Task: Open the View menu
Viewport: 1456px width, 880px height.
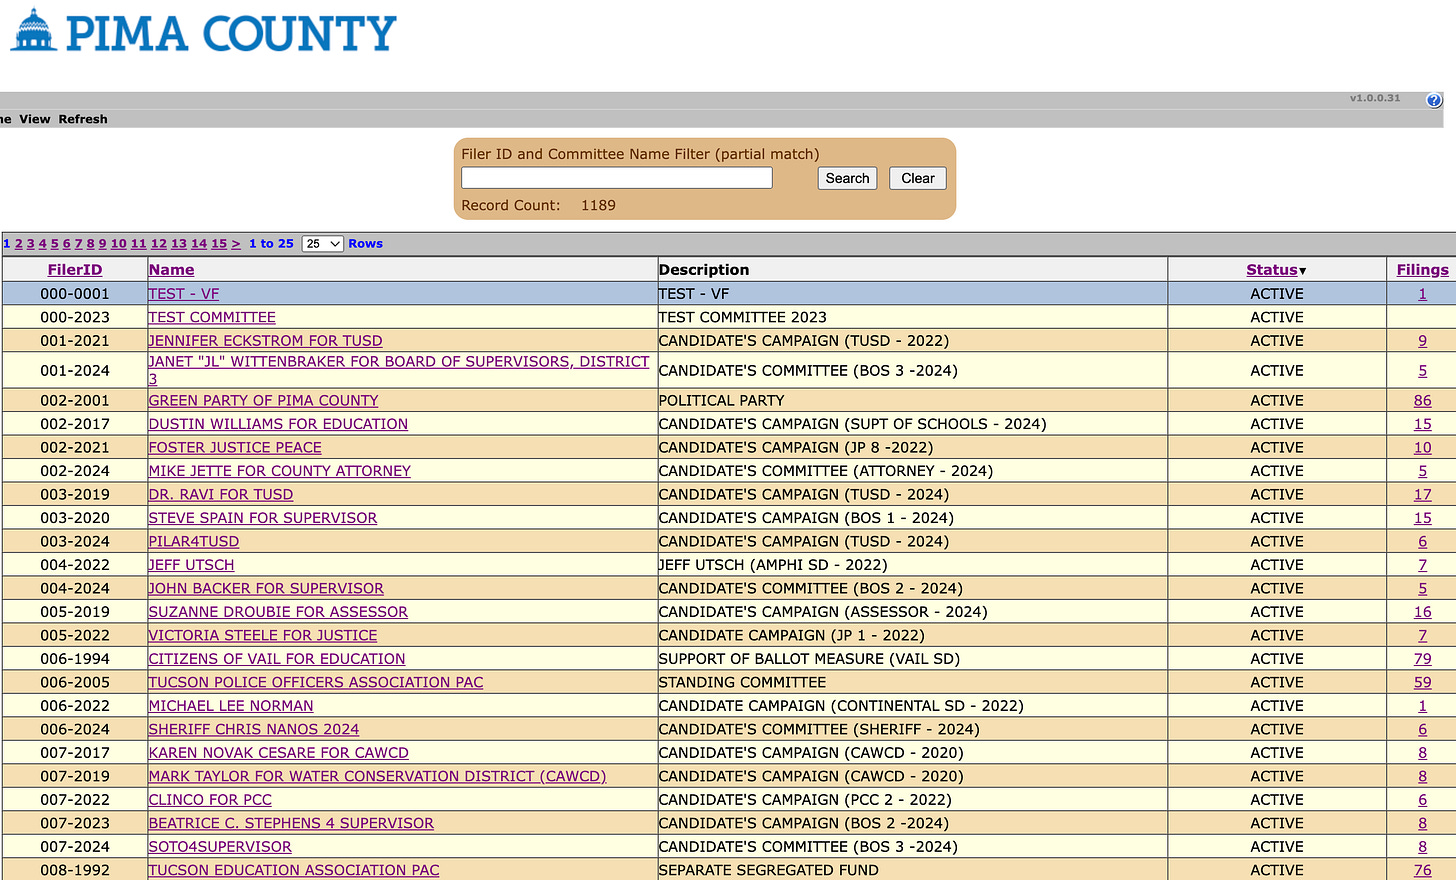Action: [34, 119]
